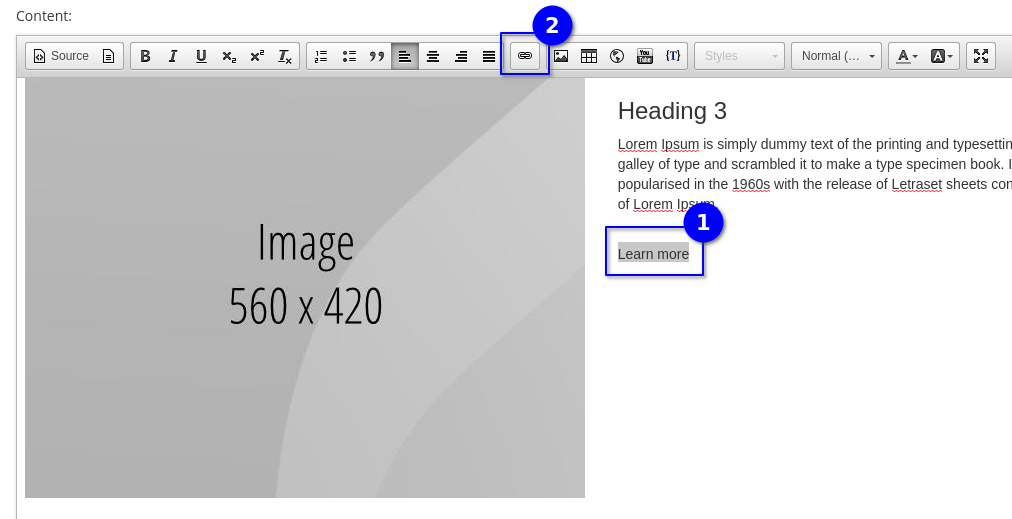Switch to Source view

[x=61, y=56]
